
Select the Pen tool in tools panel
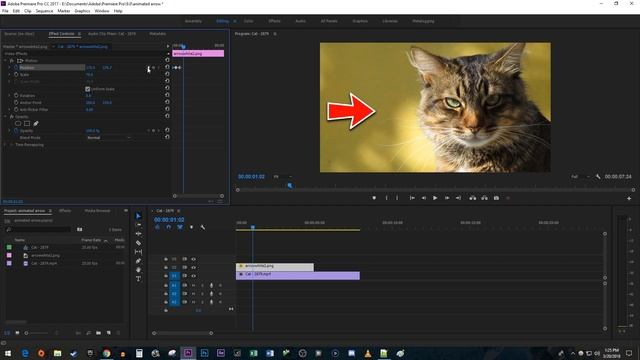[138, 261]
